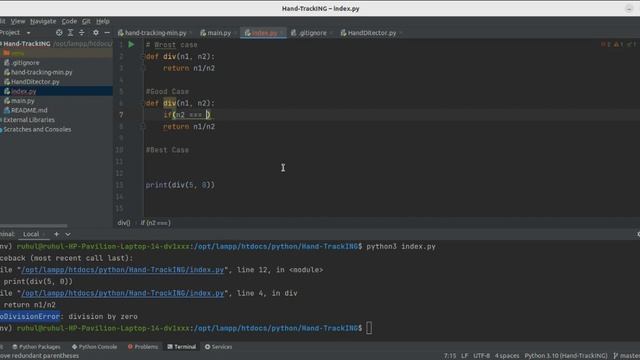Expand External Libraries node
This screenshot has width=640, height=360.
[29, 120]
